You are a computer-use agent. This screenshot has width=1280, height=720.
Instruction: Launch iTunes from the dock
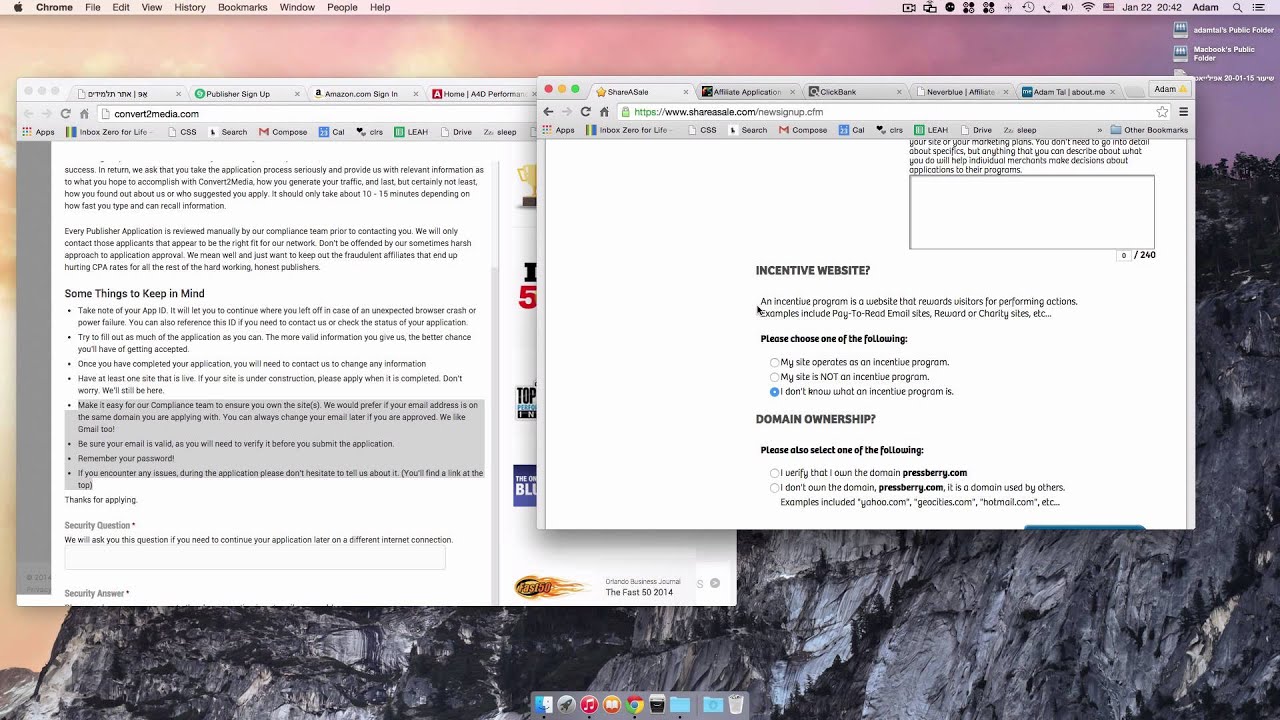point(589,705)
